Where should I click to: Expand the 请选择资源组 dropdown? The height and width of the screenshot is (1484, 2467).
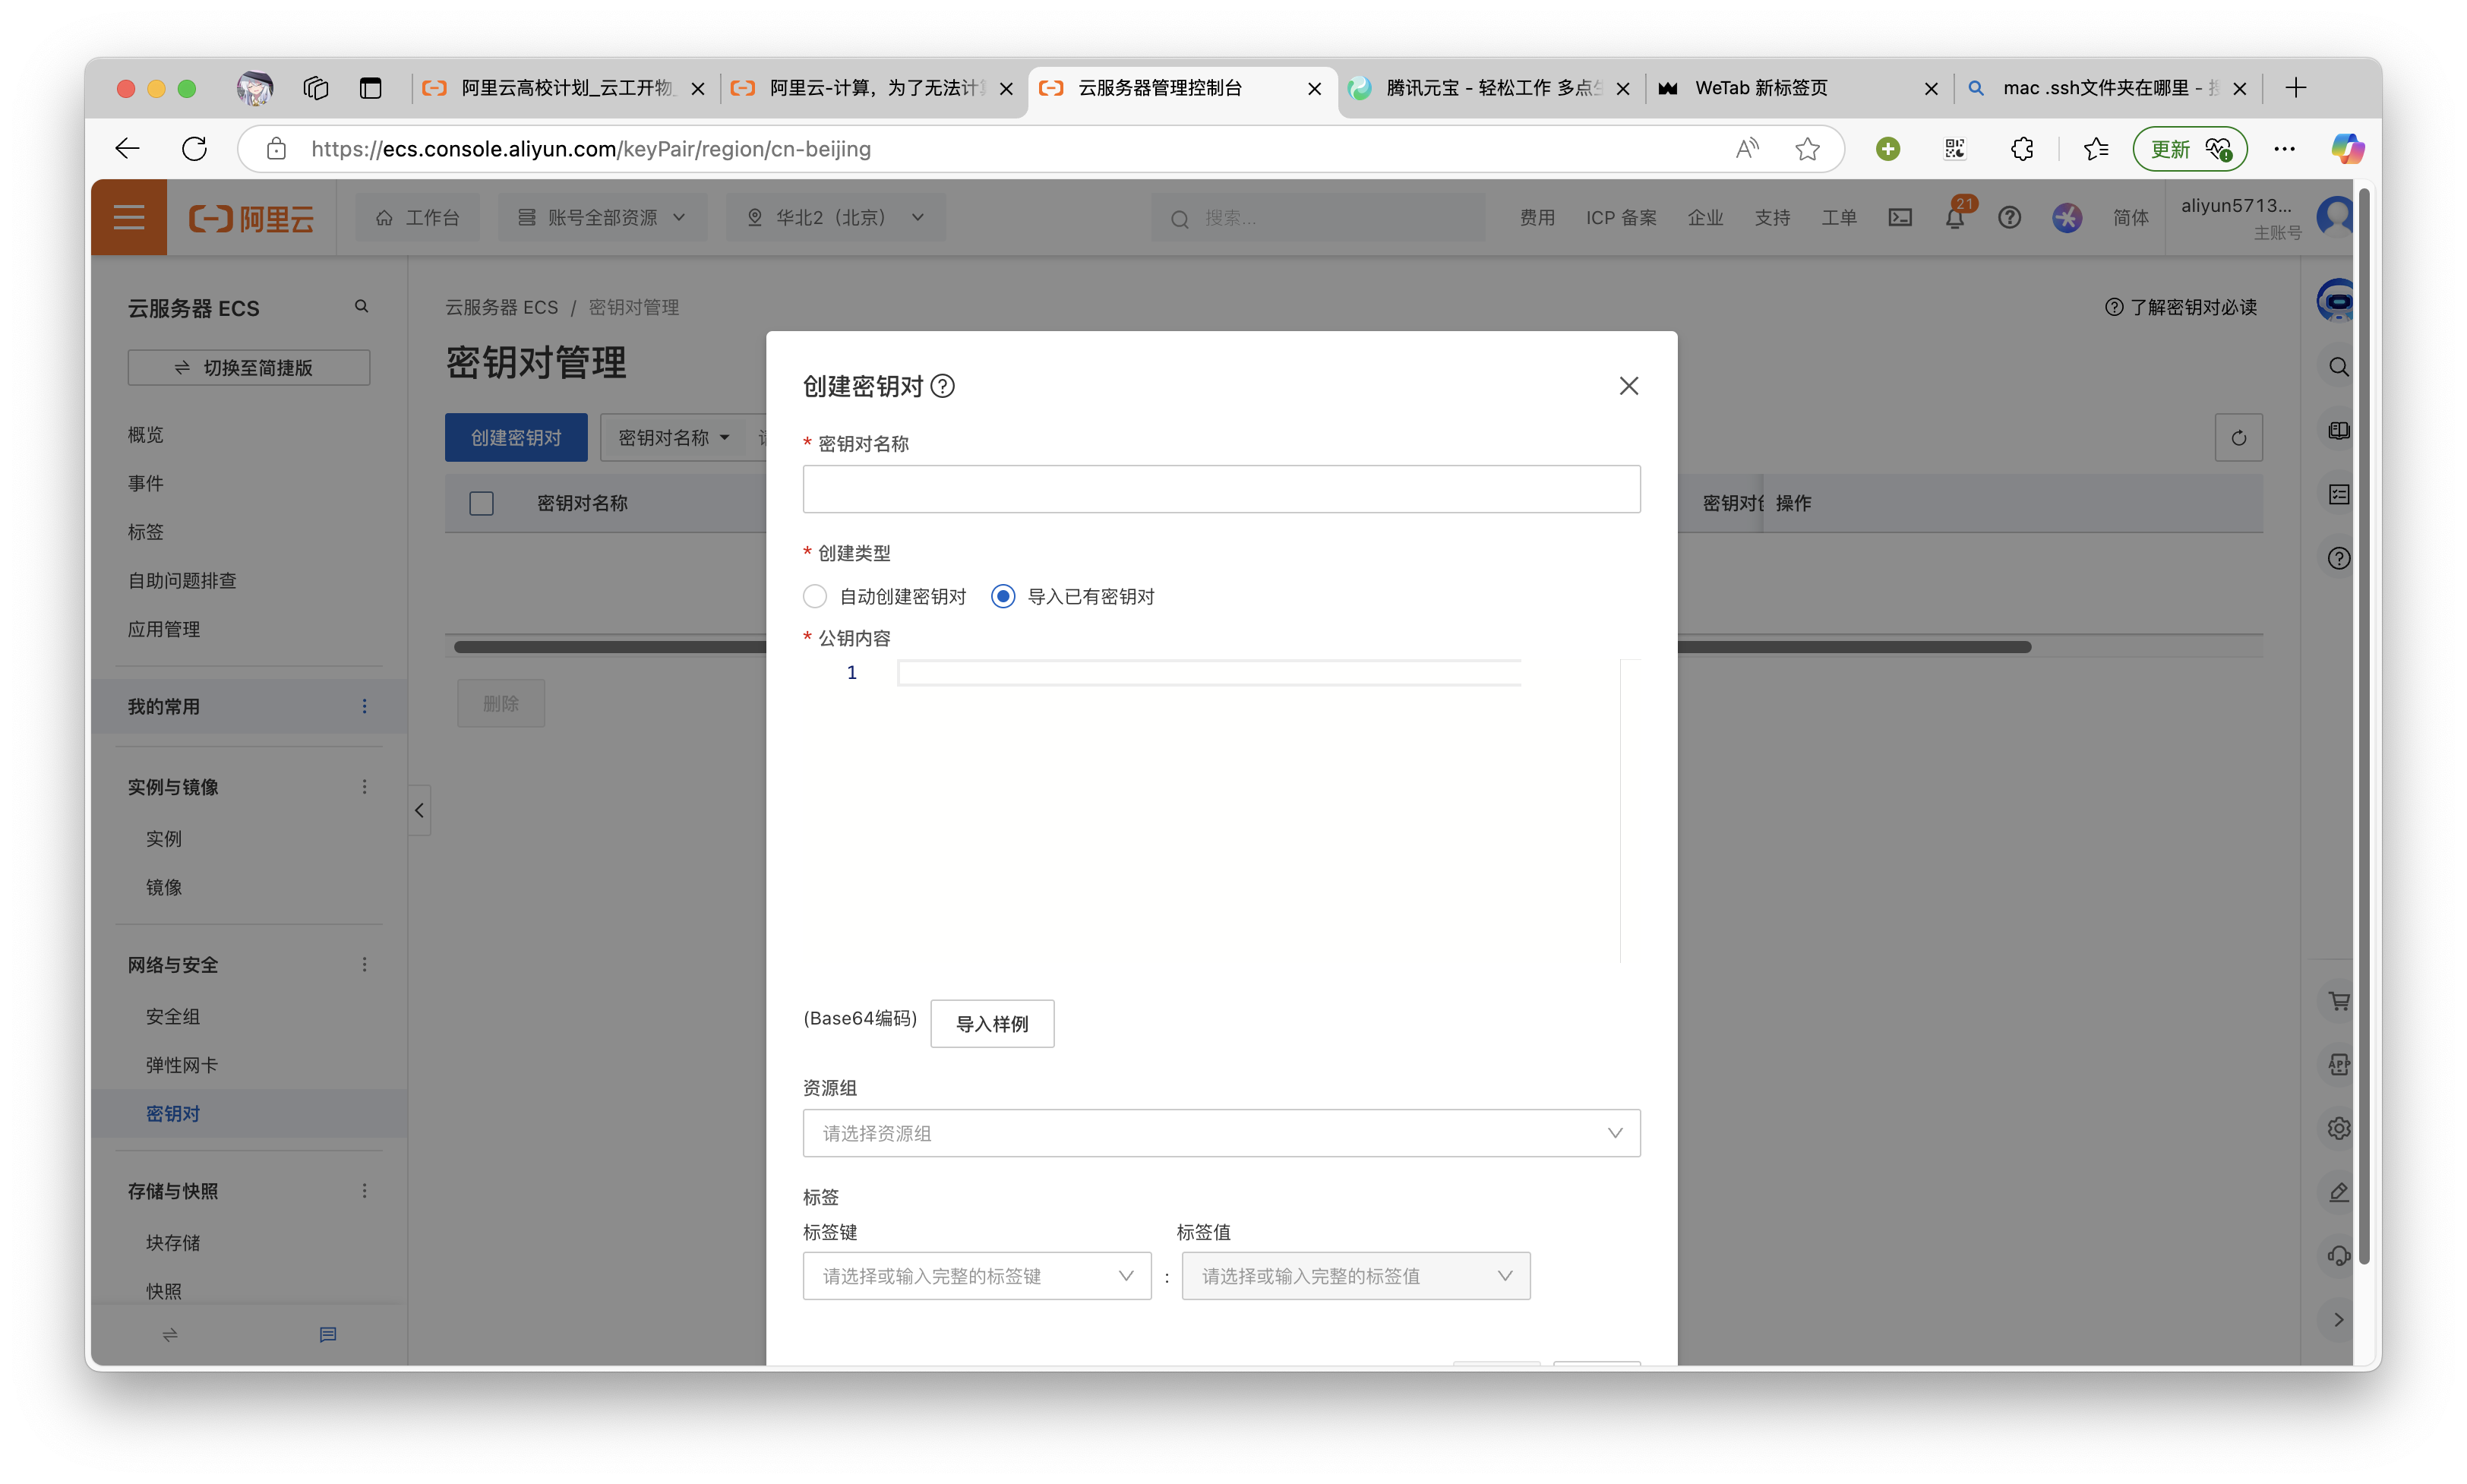coord(1221,1133)
